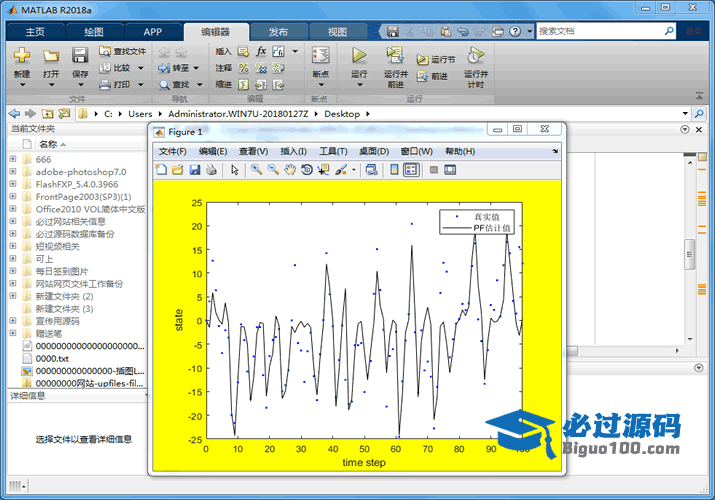
Task: Expand the 666 folder
Action: [x=13, y=159]
